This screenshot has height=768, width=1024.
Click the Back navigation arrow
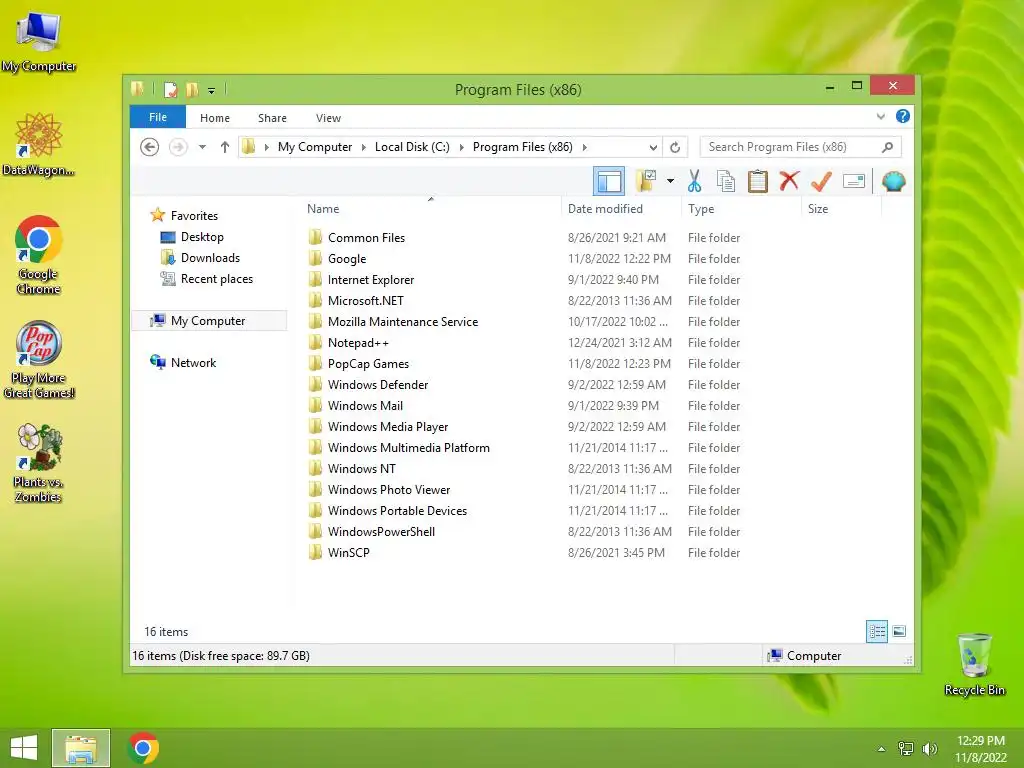[150, 147]
